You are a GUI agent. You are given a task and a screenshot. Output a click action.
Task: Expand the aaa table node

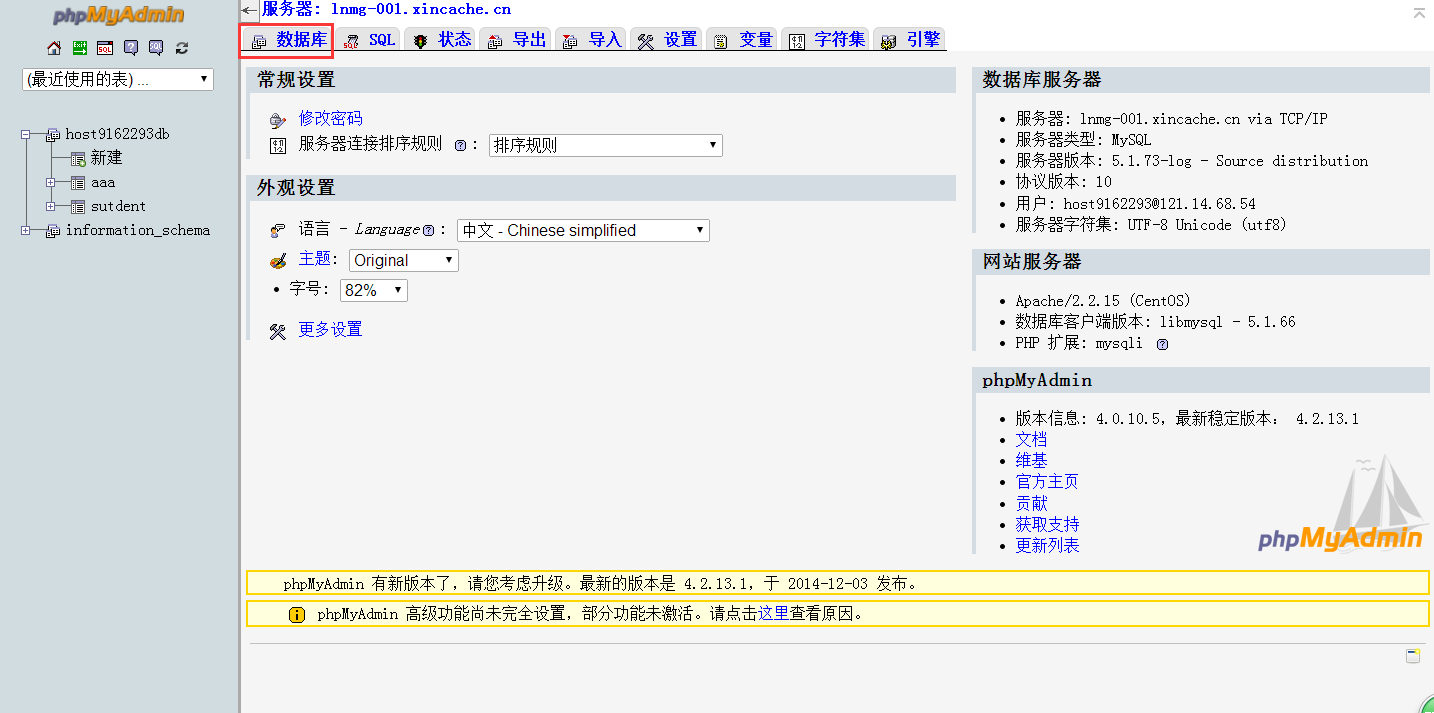pos(50,182)
